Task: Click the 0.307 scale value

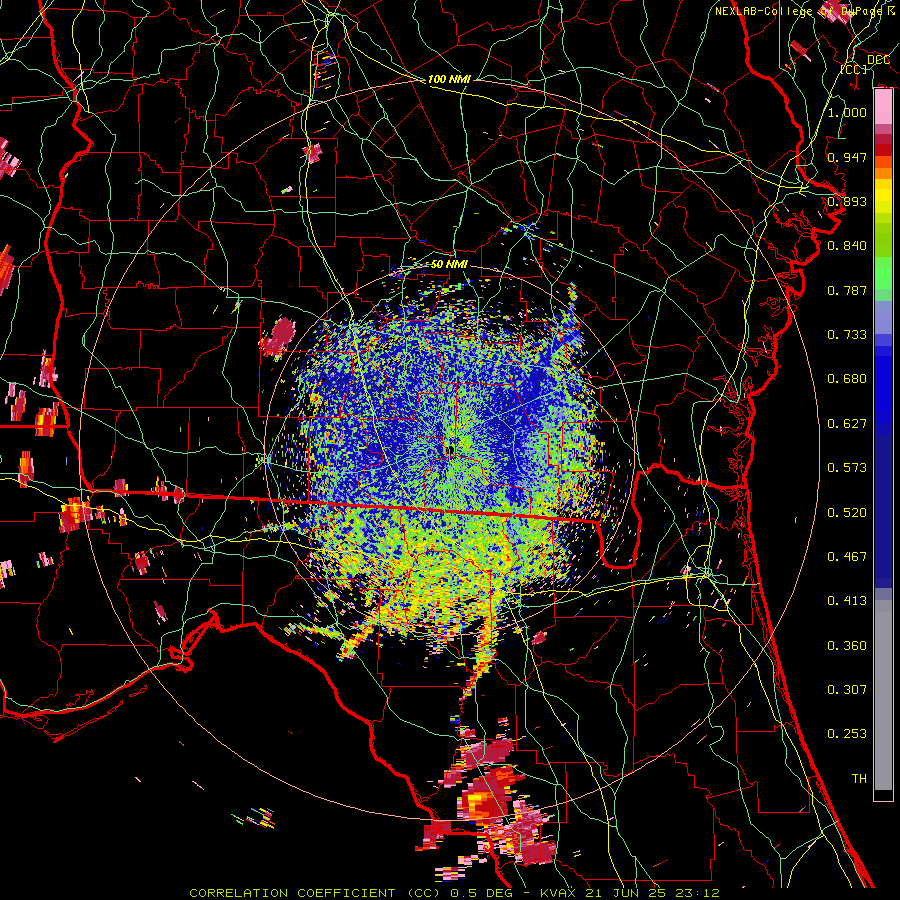Action: (x=847, y=690)
